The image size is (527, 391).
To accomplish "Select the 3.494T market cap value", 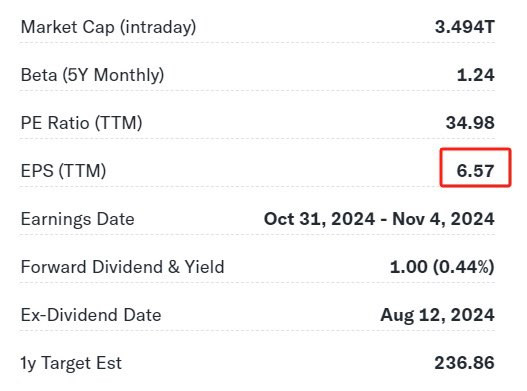I will (x=464, y=27).
